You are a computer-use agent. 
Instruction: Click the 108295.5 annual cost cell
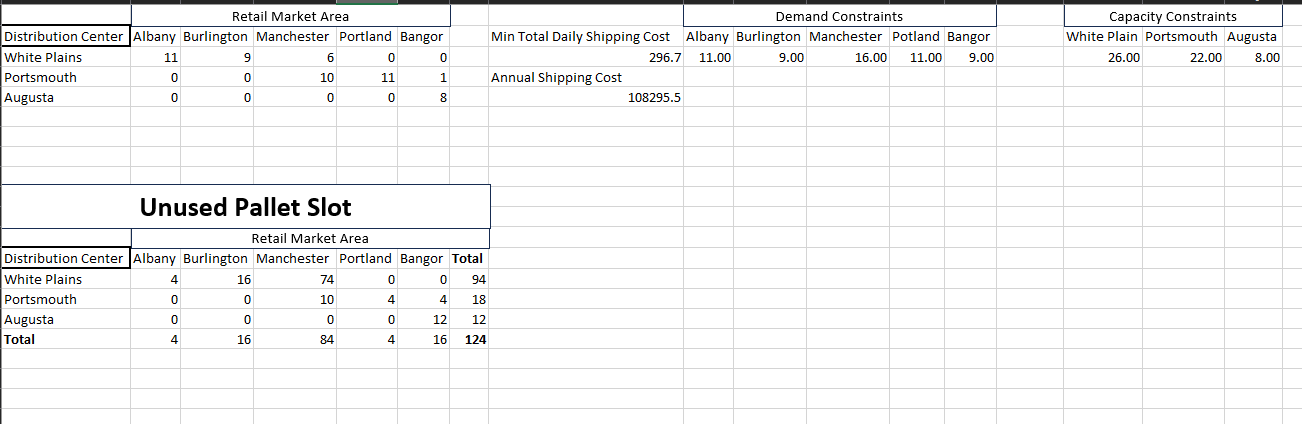point(586,98)
